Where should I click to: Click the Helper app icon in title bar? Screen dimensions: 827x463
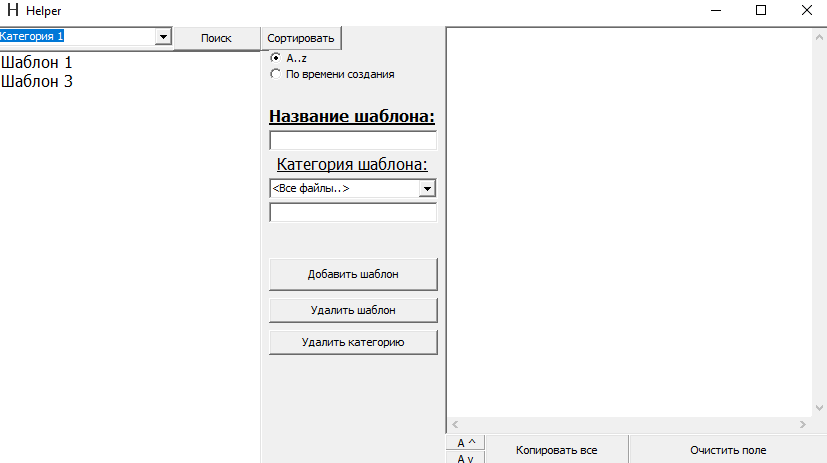(13, 10)
